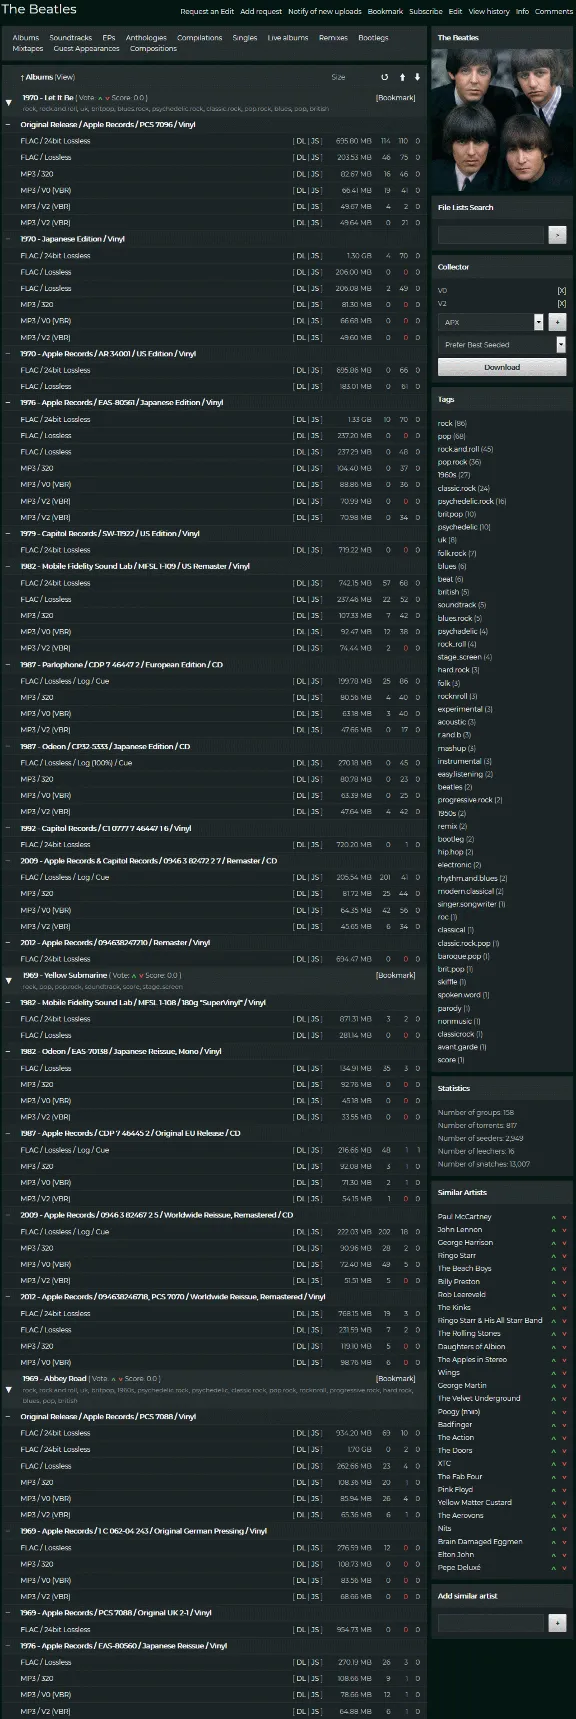Toggle the 1987 Odeon Japanese Edition CD
Screen dimensions: 576x1719
[9, 747]
